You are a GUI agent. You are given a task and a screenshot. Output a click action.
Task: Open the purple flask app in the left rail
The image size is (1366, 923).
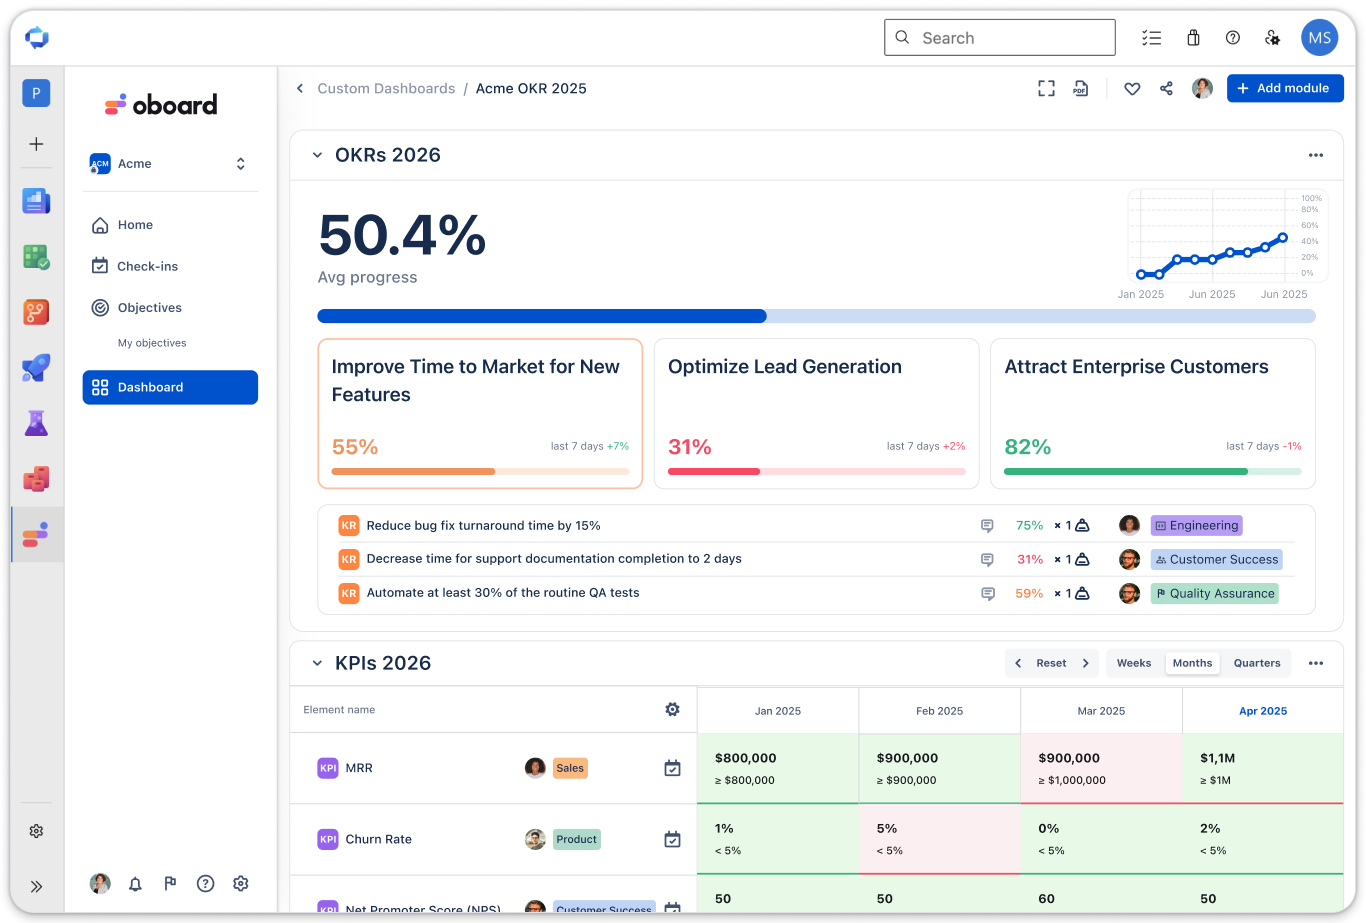36,423
